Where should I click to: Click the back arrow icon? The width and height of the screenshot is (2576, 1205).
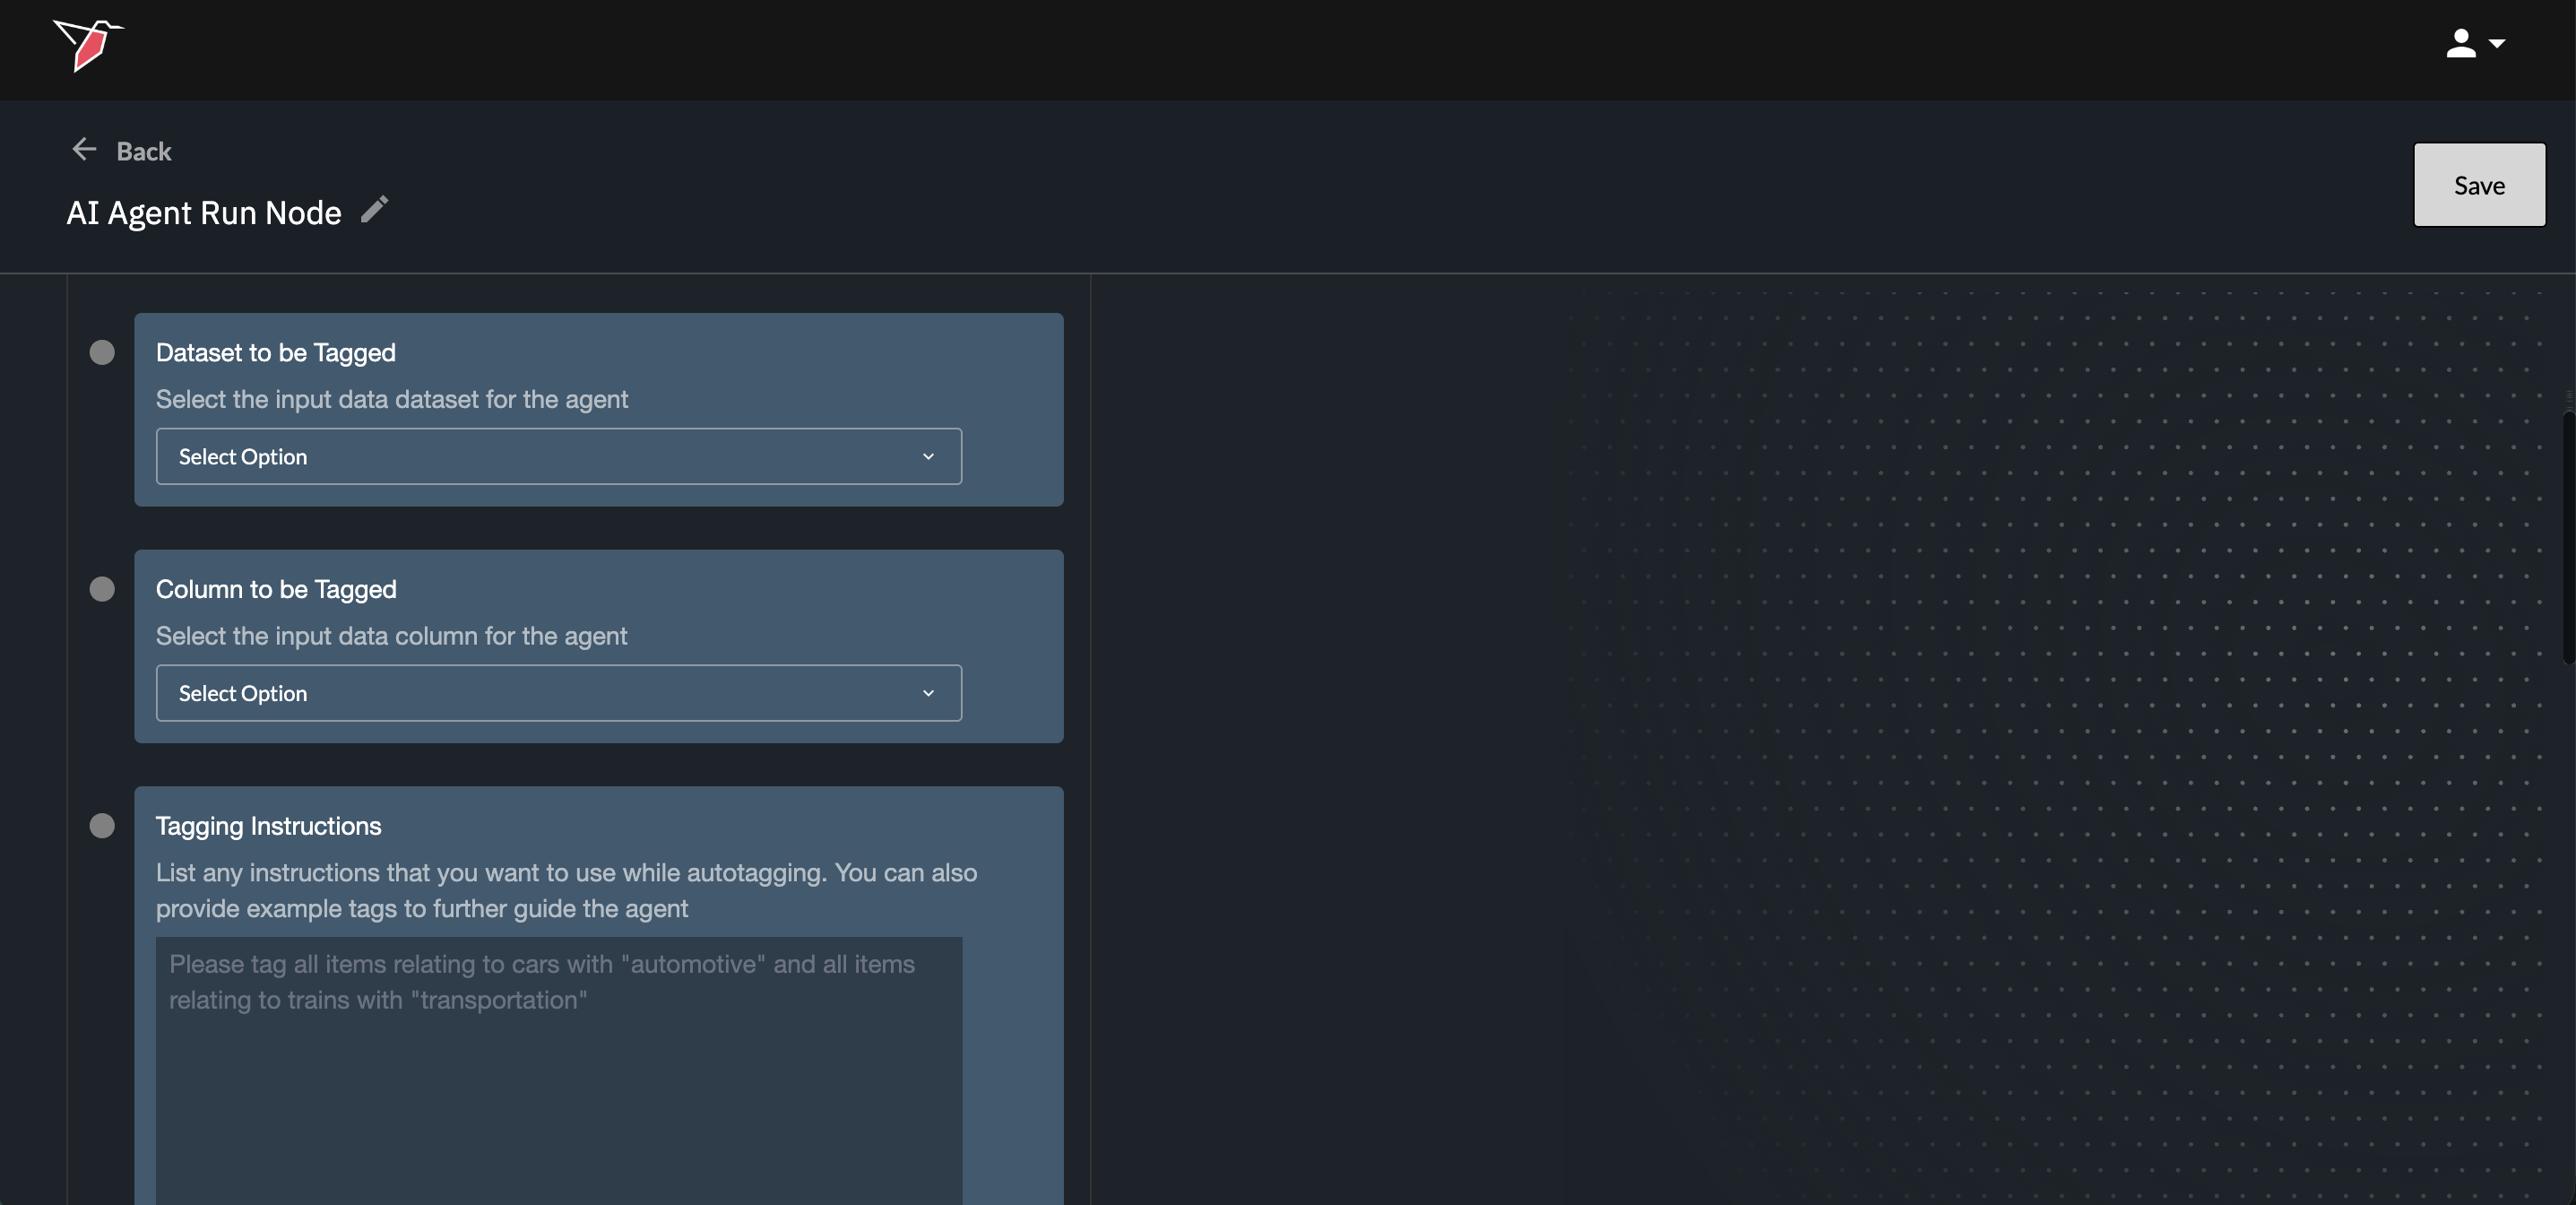[x=84, y=150]
